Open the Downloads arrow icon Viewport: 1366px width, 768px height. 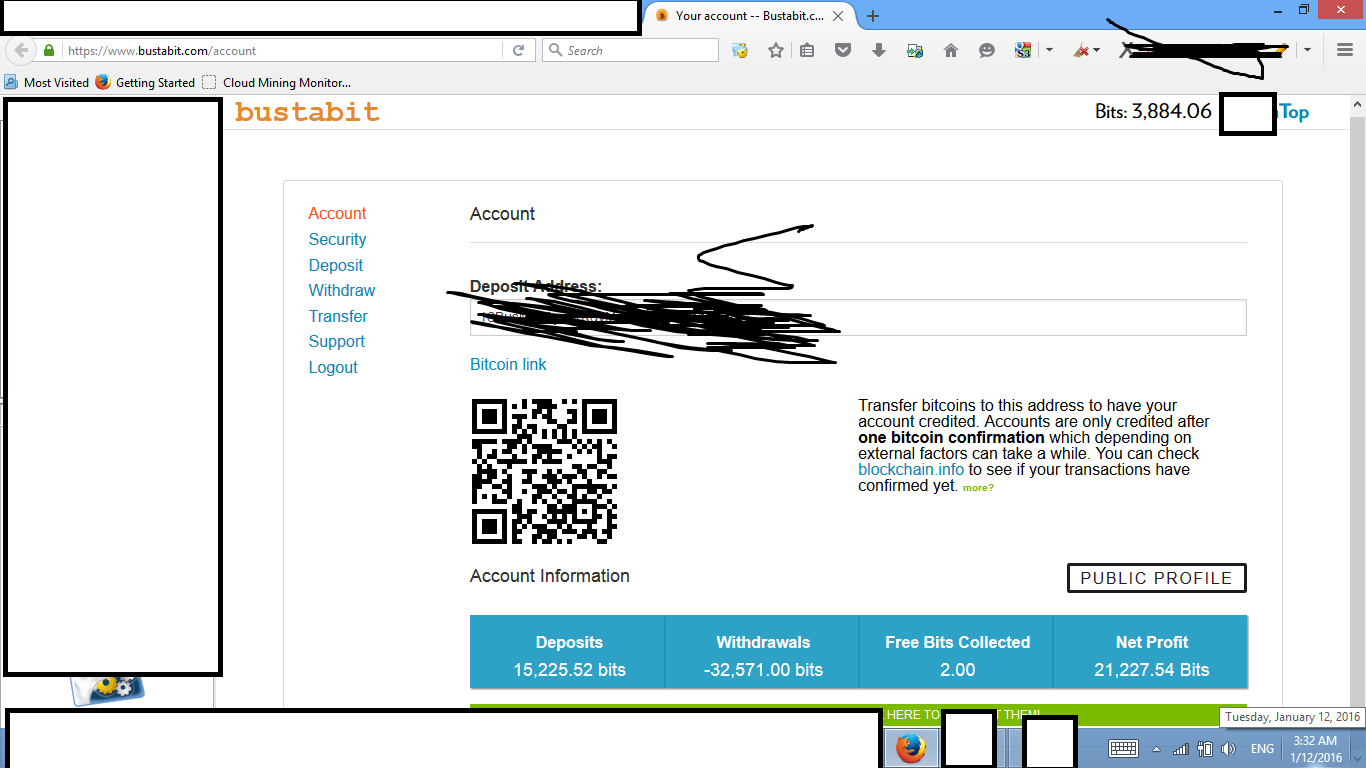pyautogui.click(x=879, y=50)
